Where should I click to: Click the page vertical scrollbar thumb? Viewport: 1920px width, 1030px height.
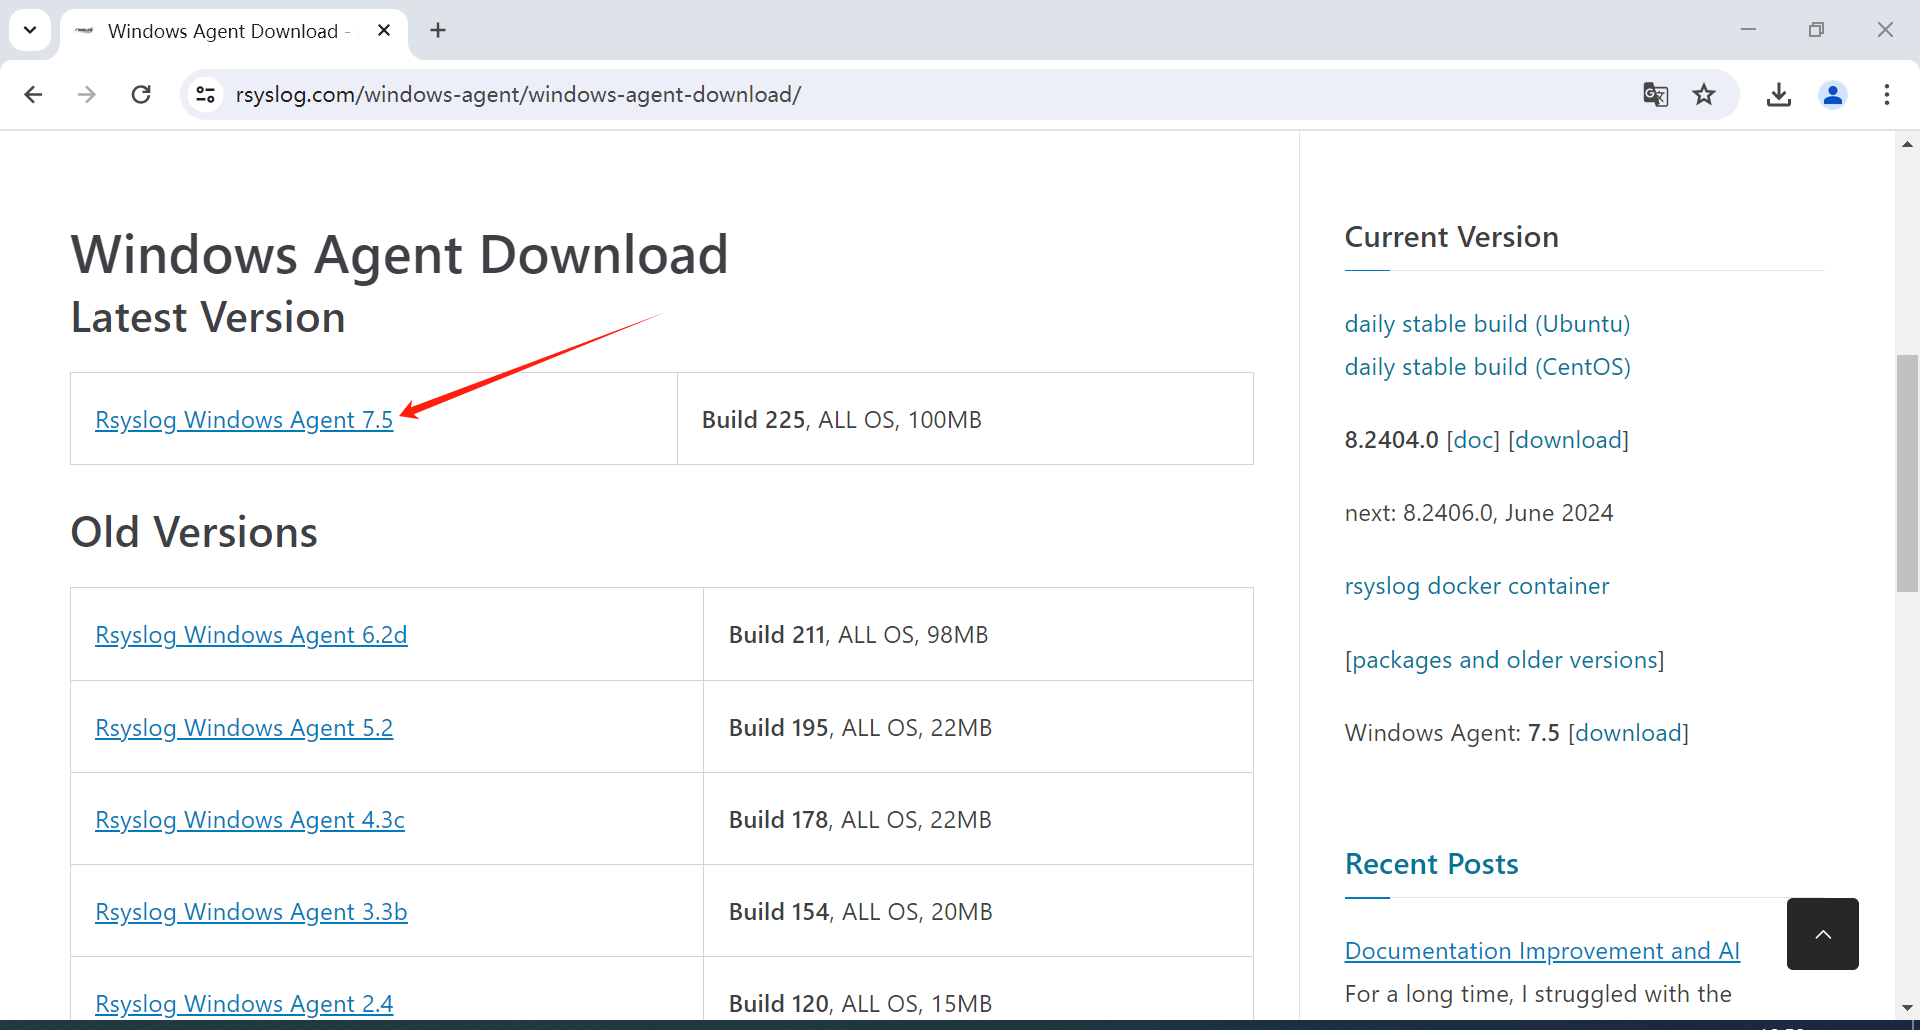click(1907, 473)
